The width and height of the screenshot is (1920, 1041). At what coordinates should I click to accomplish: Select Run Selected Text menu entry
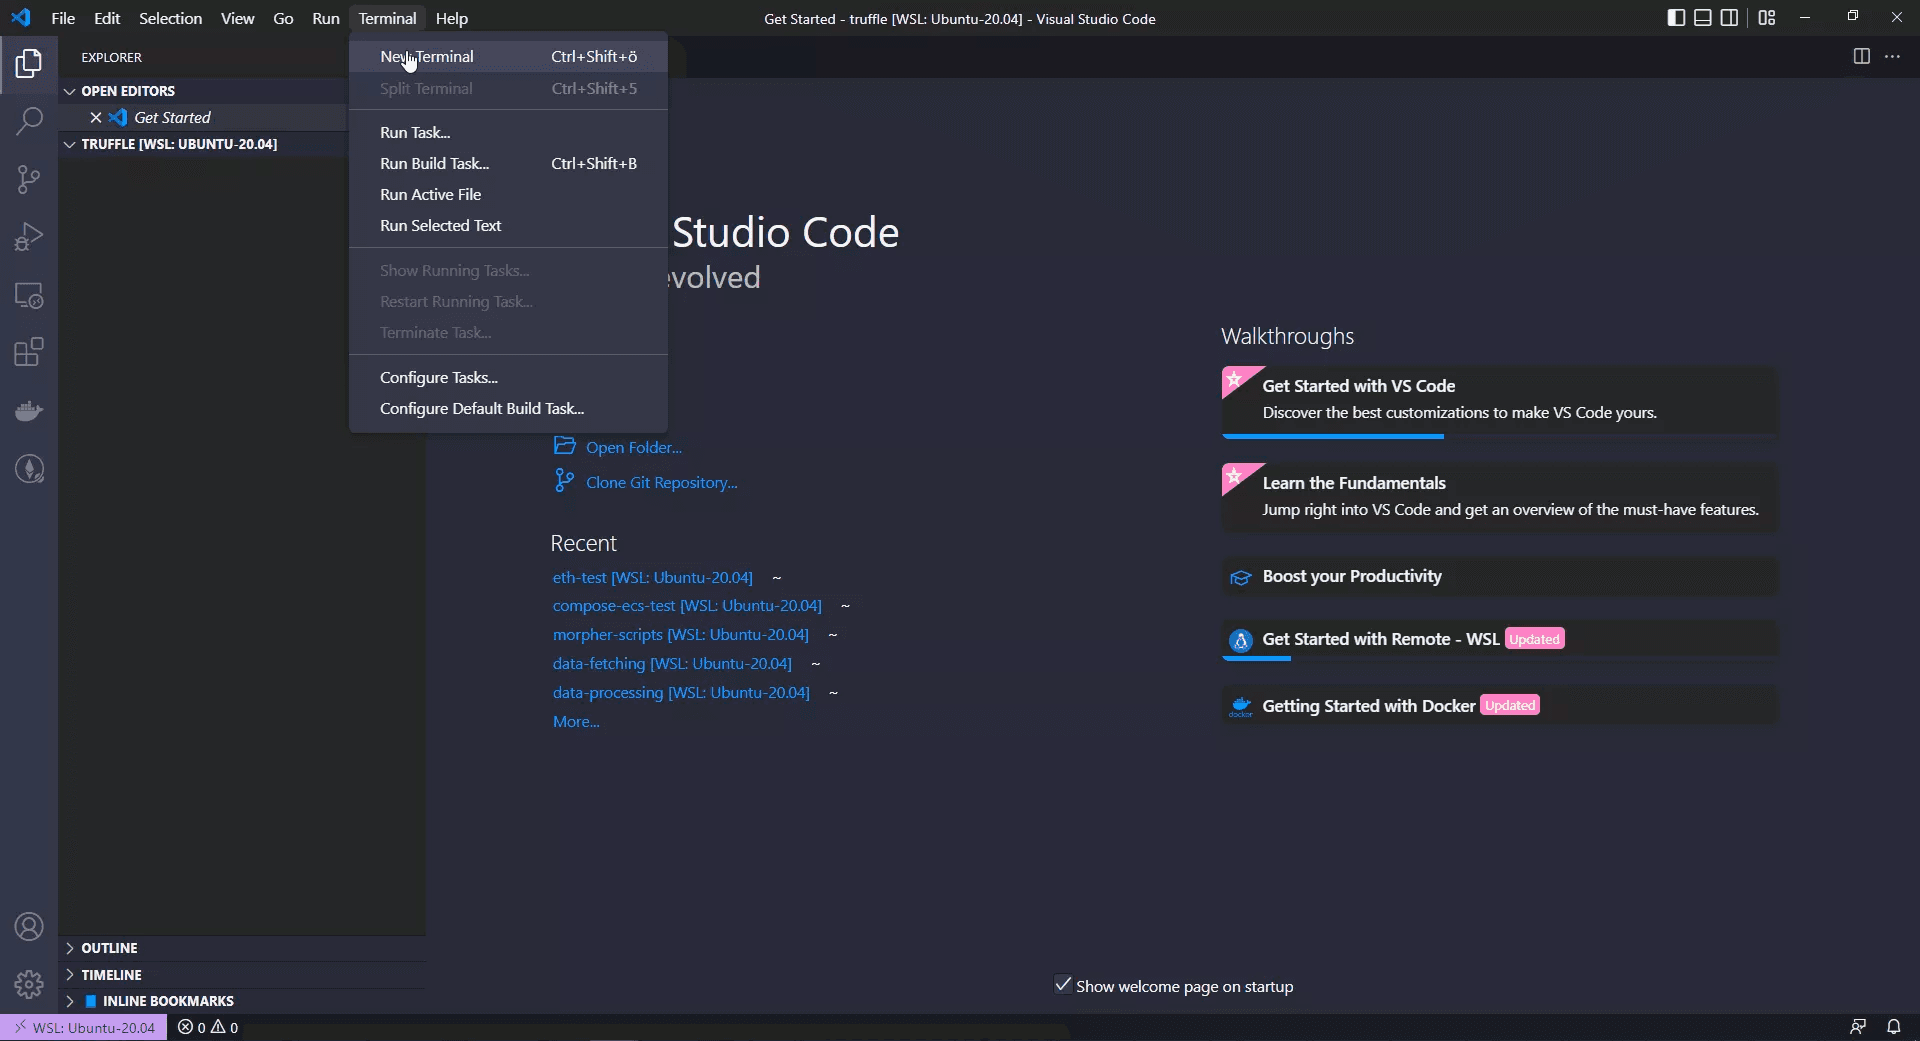tap(508, 225)
